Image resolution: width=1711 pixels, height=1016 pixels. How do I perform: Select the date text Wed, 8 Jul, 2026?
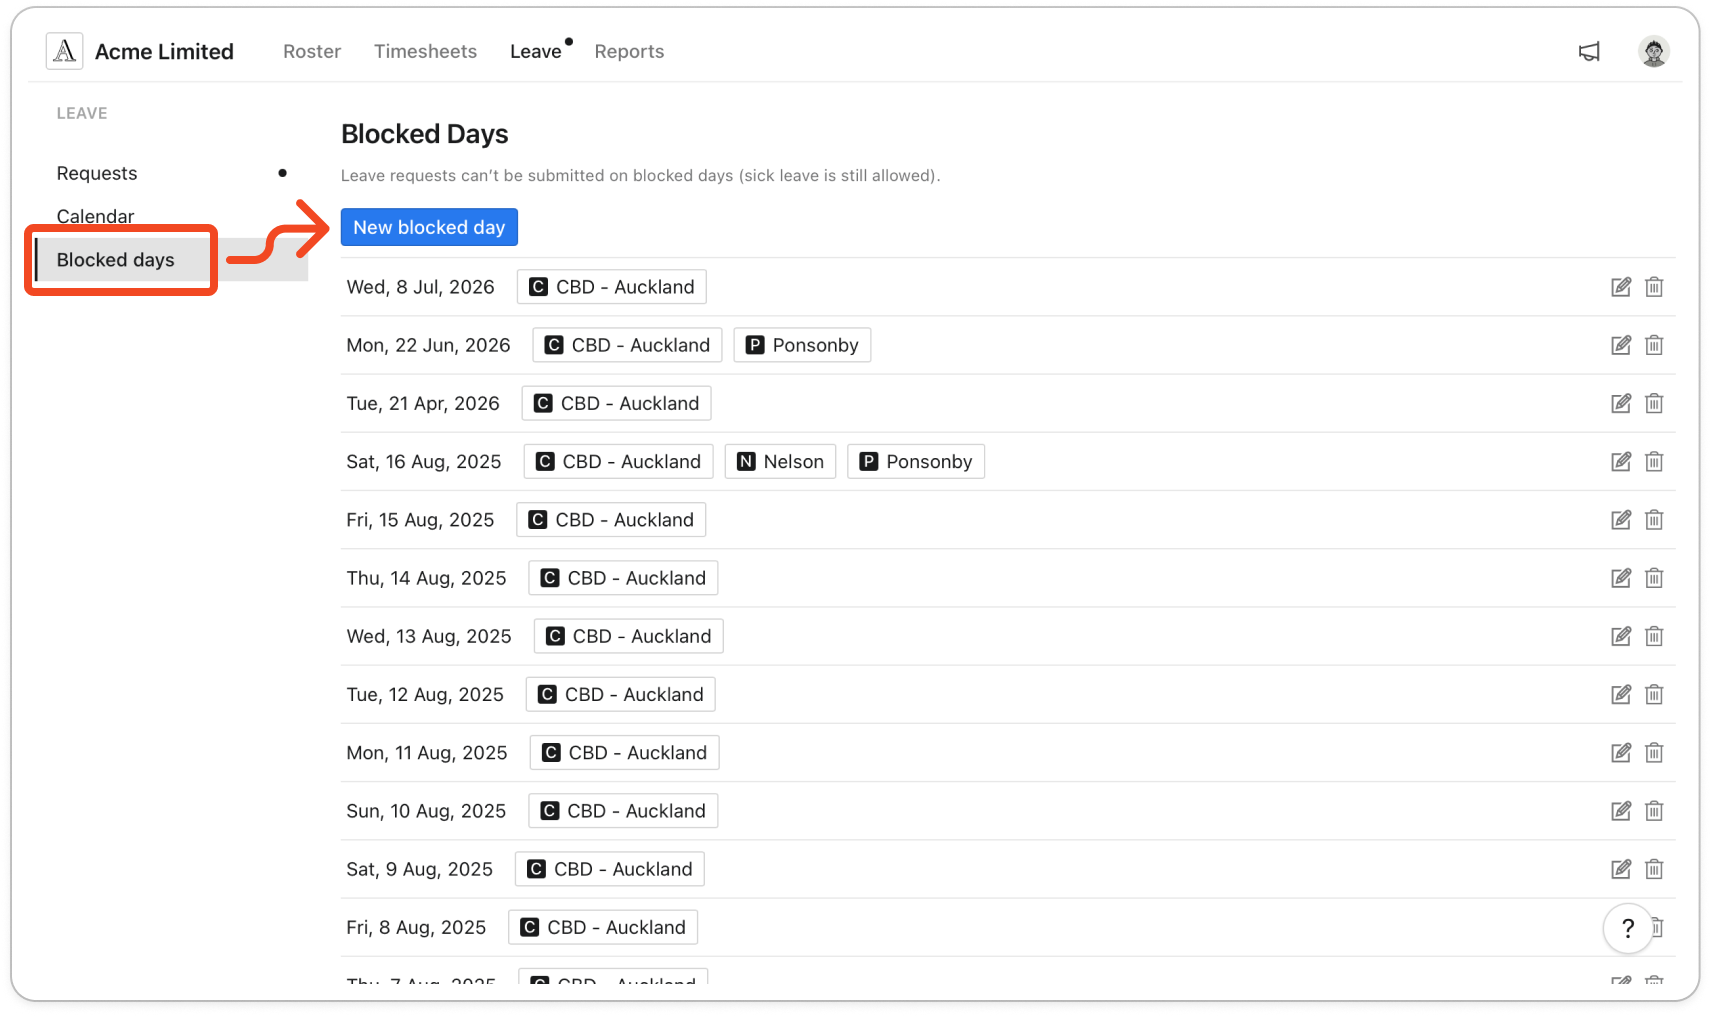coord(420,287)
